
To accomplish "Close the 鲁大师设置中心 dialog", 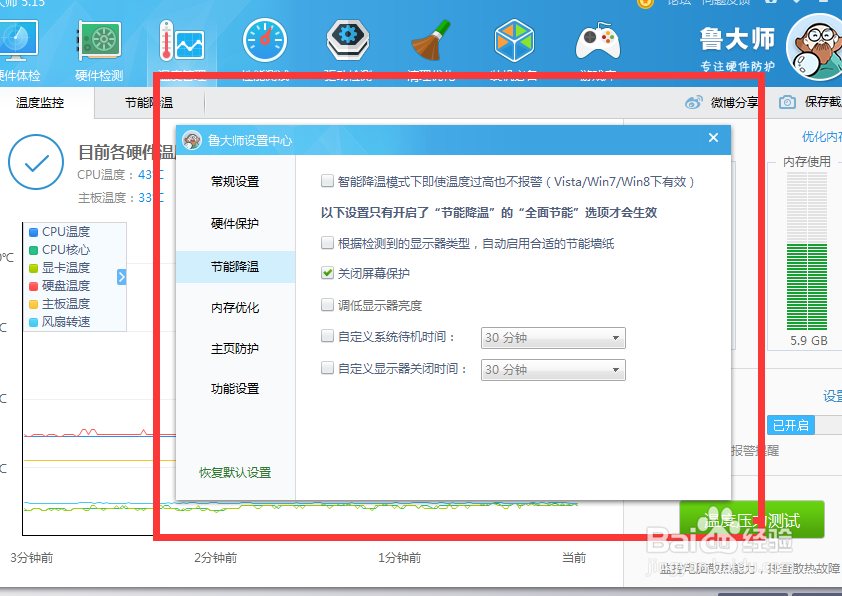I will [x=713, y=138].
